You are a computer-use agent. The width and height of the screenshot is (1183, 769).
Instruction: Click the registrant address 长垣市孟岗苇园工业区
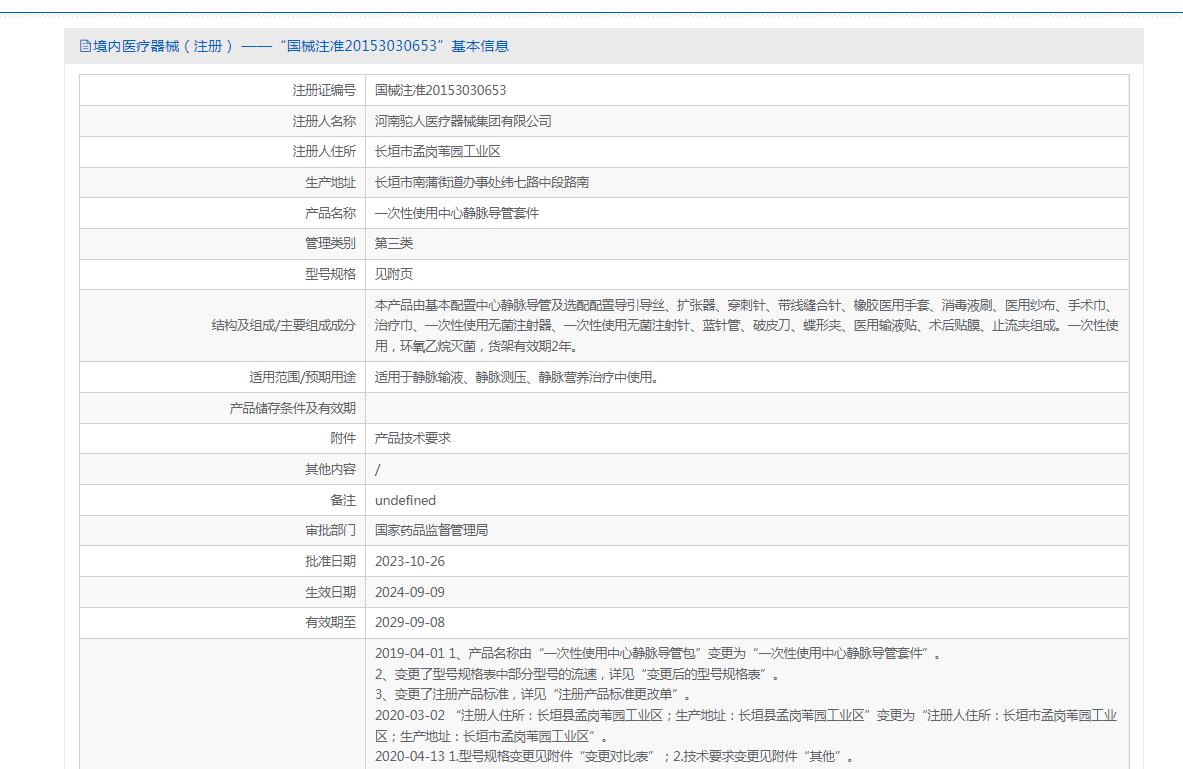[x=437, y=152]
